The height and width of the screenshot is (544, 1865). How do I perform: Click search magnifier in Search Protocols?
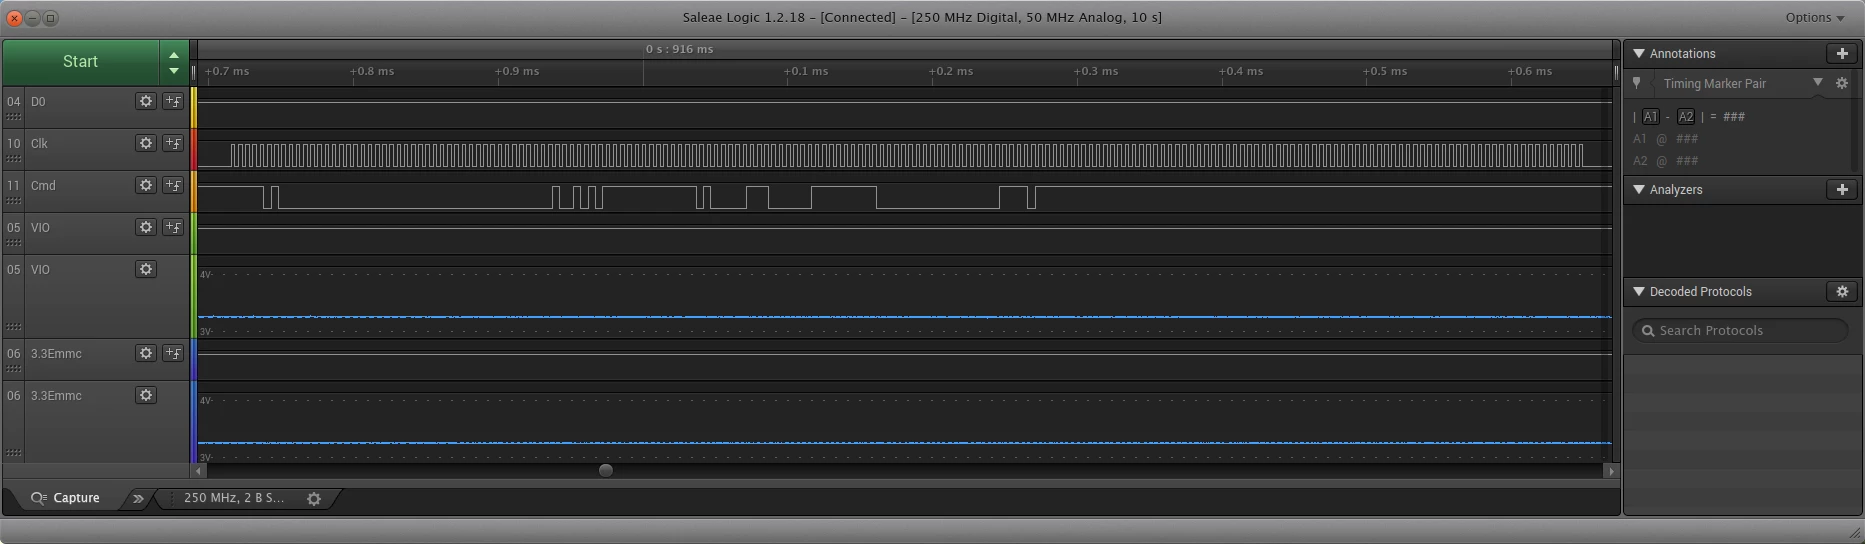click(1648, 330)
